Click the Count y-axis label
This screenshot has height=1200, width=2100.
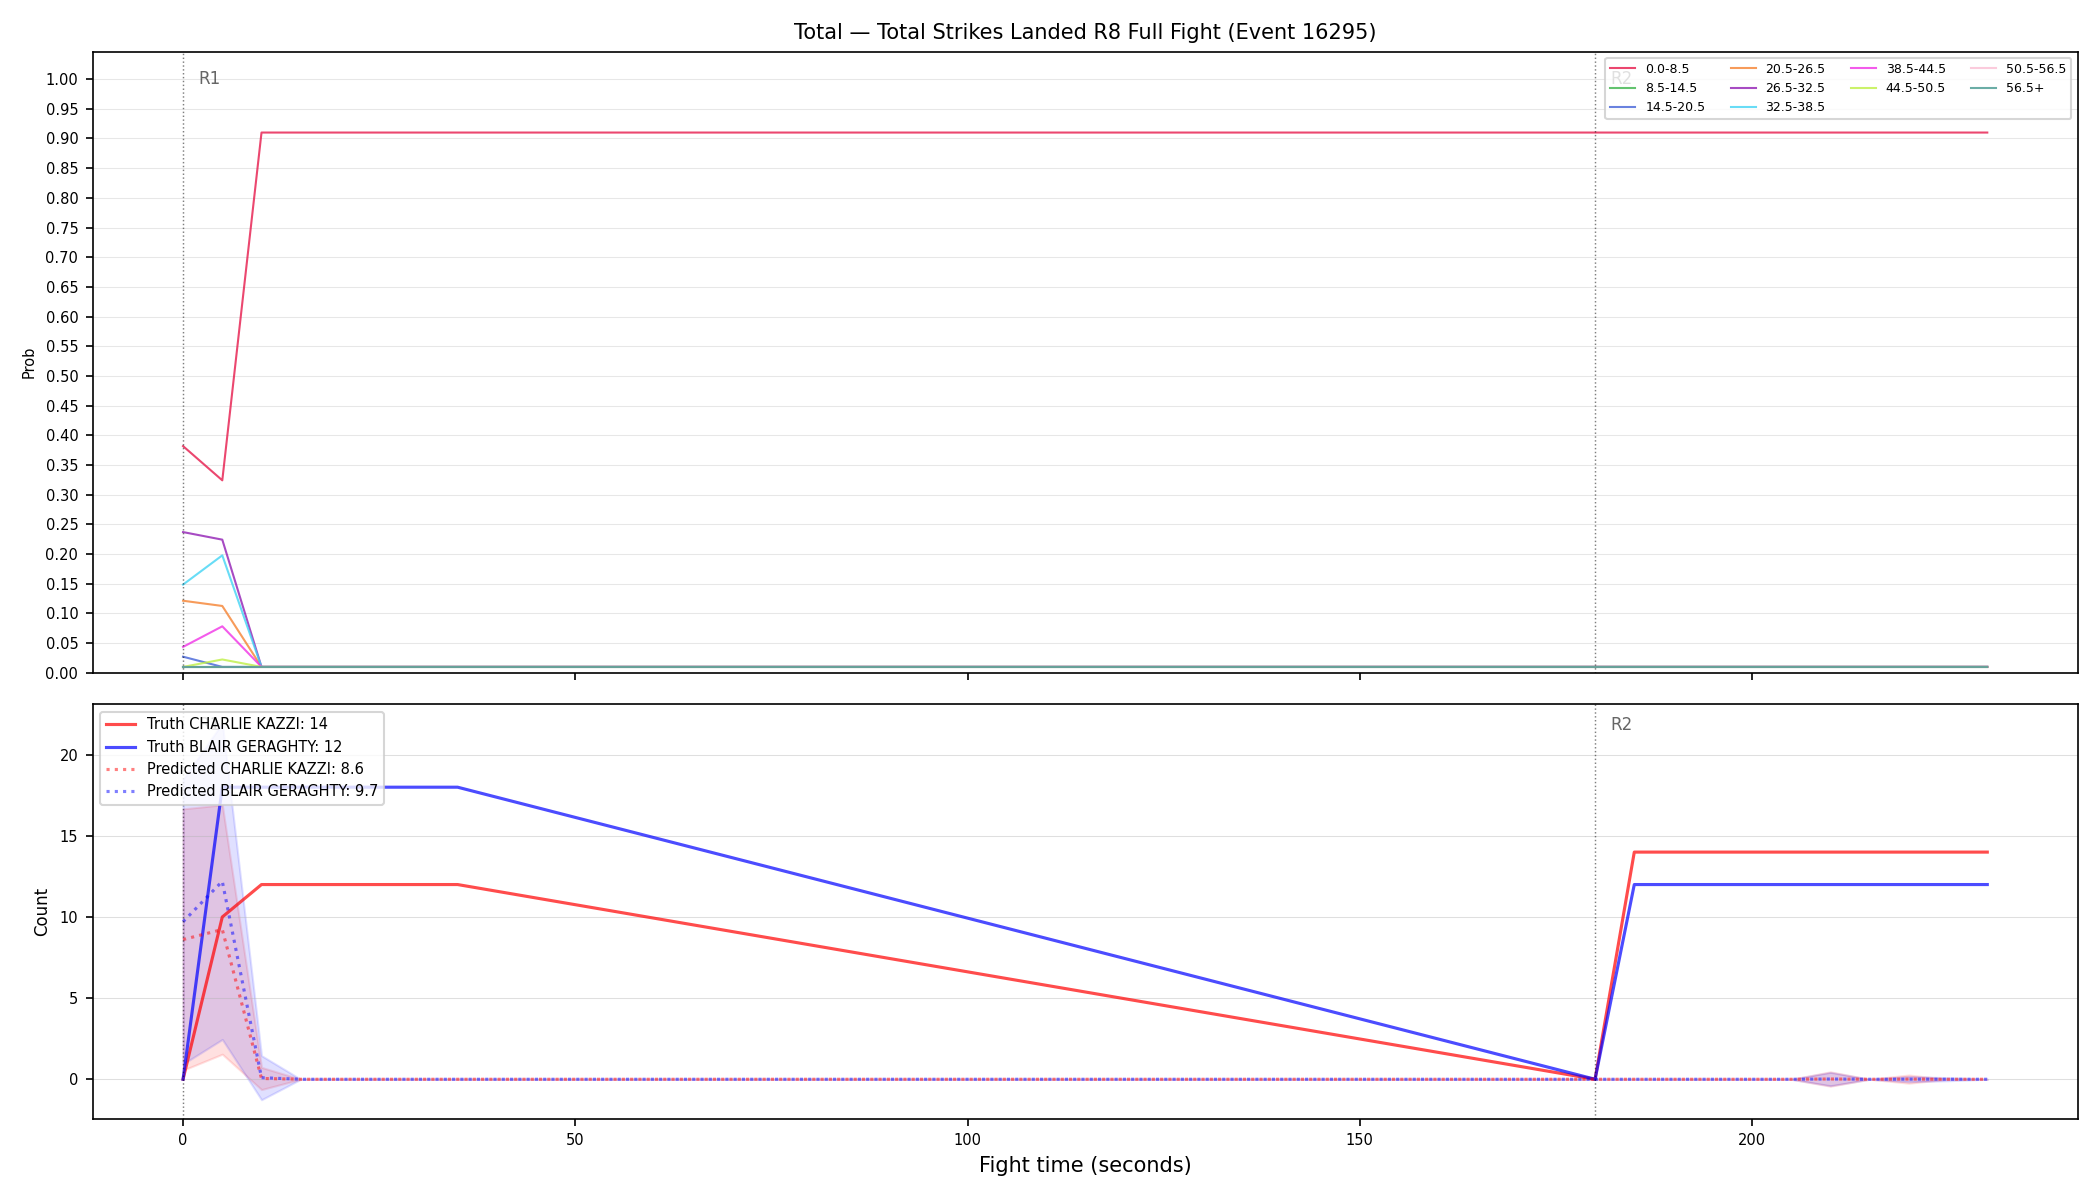pyautogui.click(x=41, y=912)
